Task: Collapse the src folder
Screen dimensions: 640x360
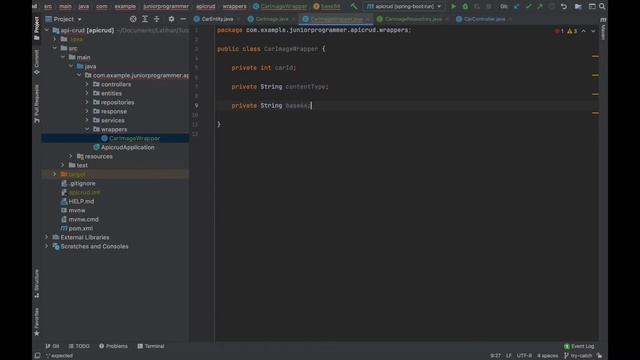Action: (x=55, y=48)
